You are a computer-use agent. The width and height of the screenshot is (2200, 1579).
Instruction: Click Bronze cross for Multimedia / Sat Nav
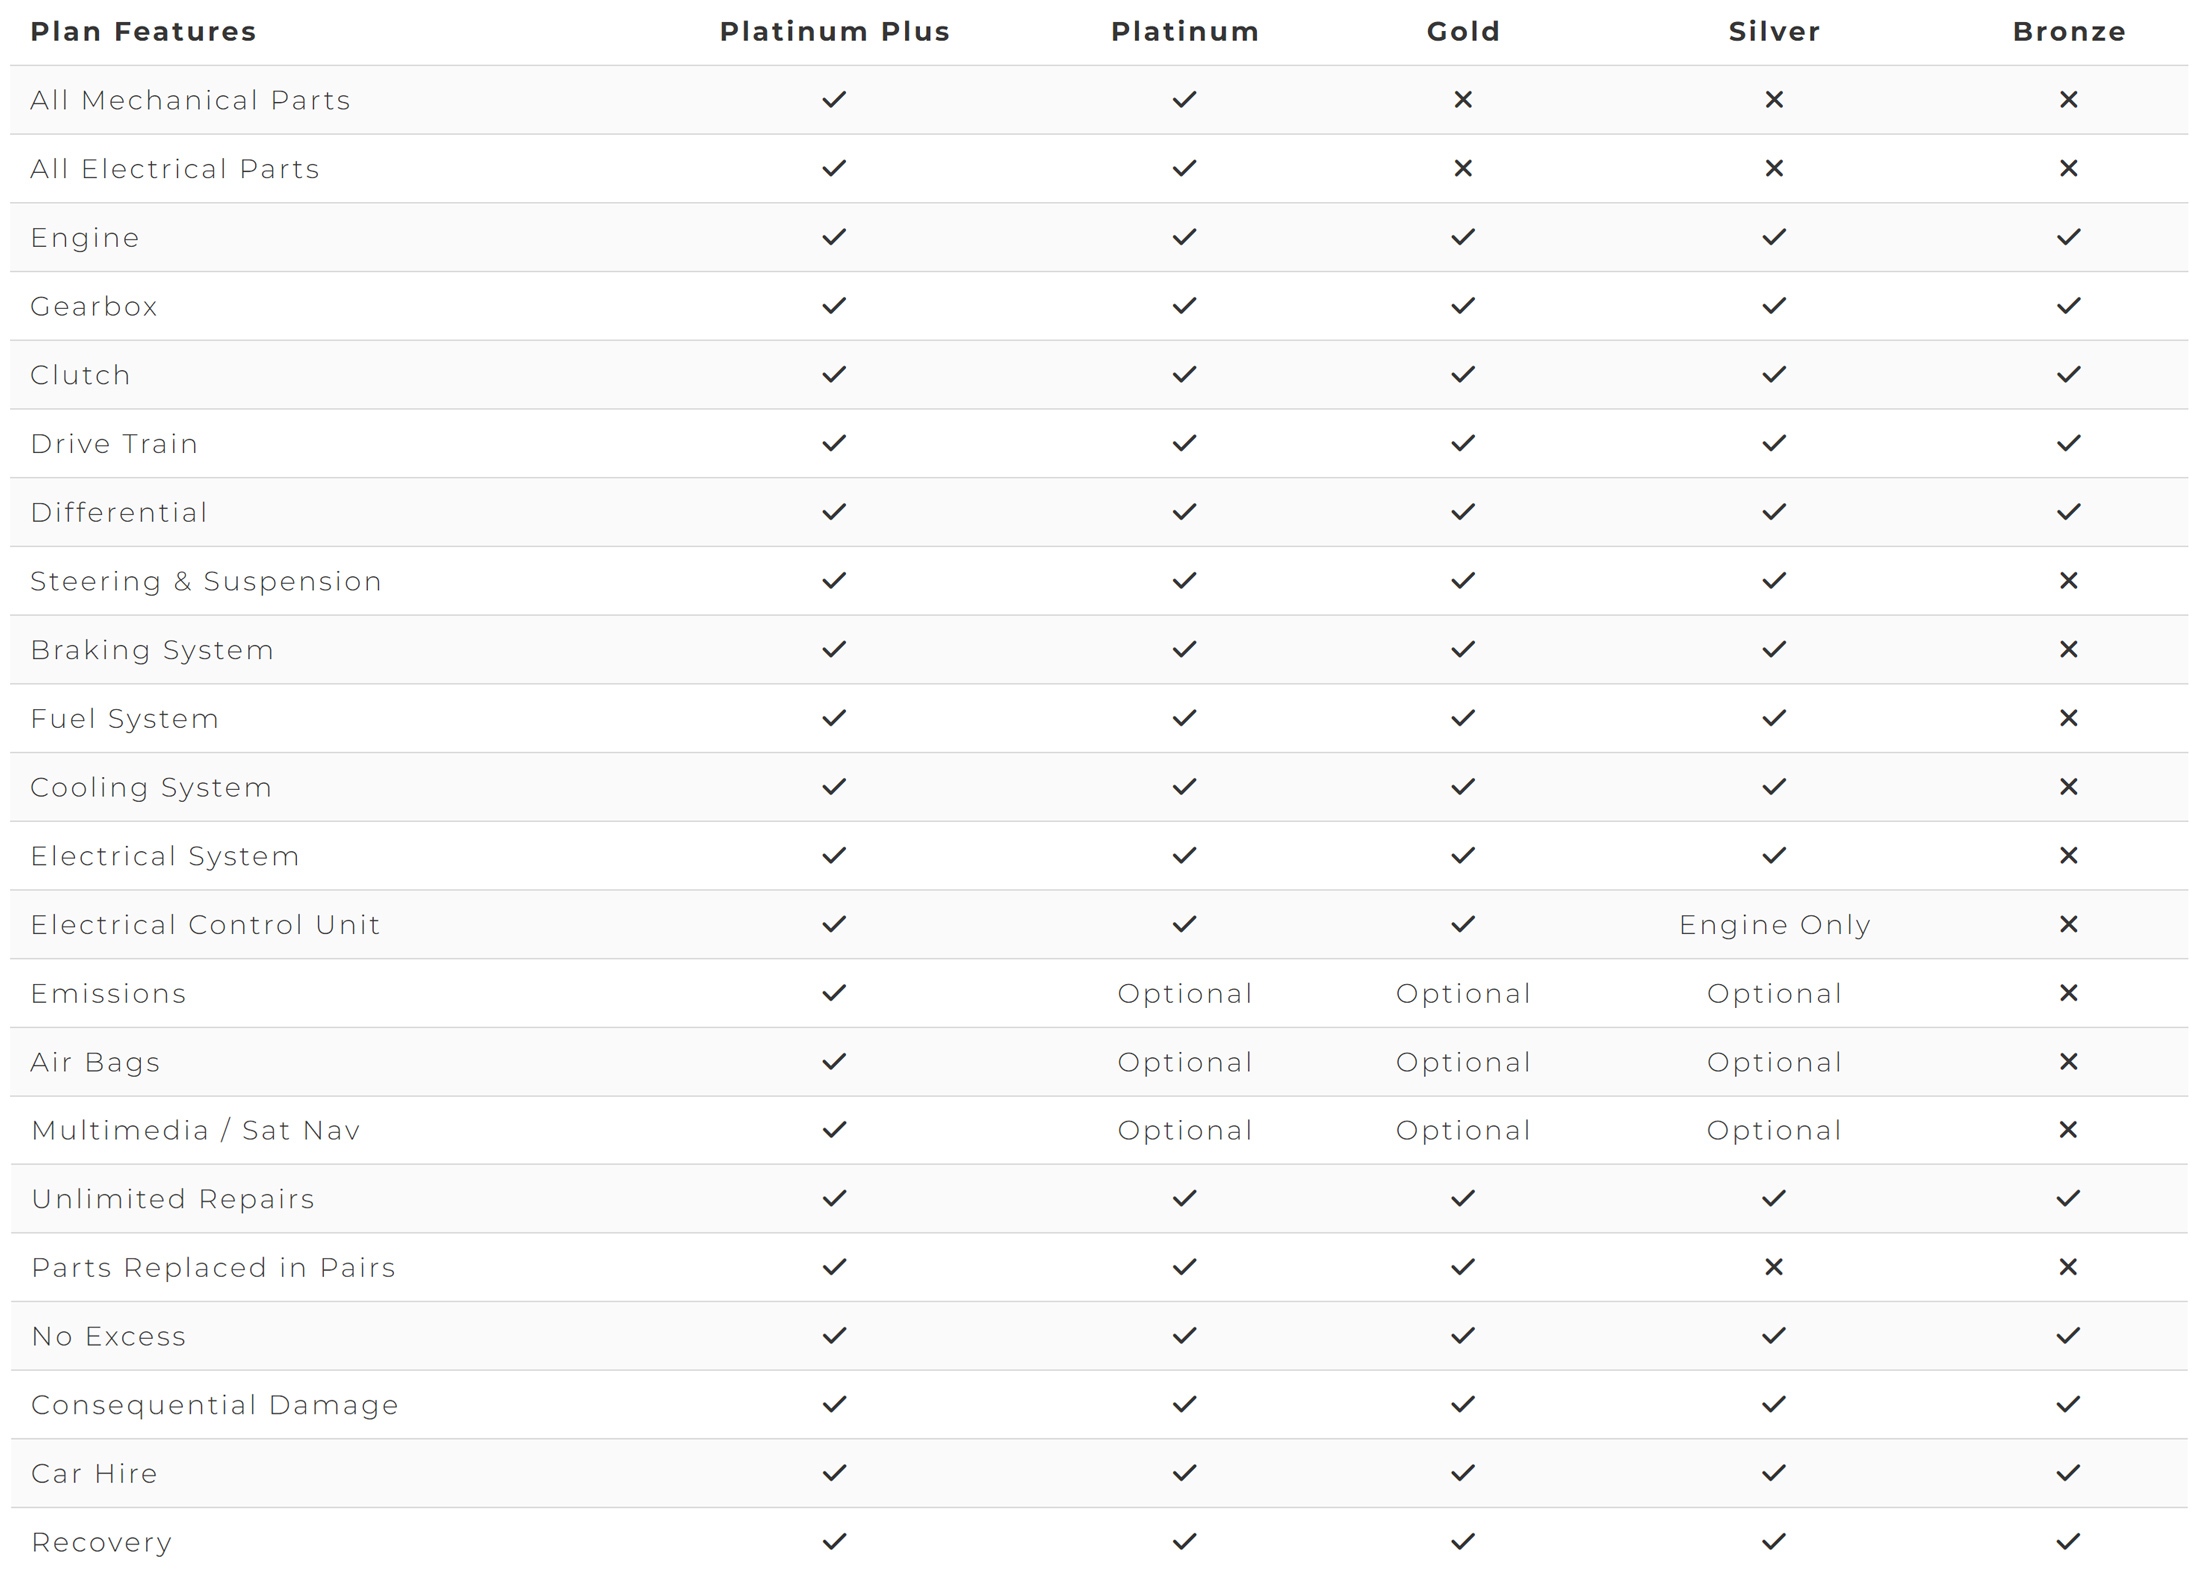(2068, 1130)
